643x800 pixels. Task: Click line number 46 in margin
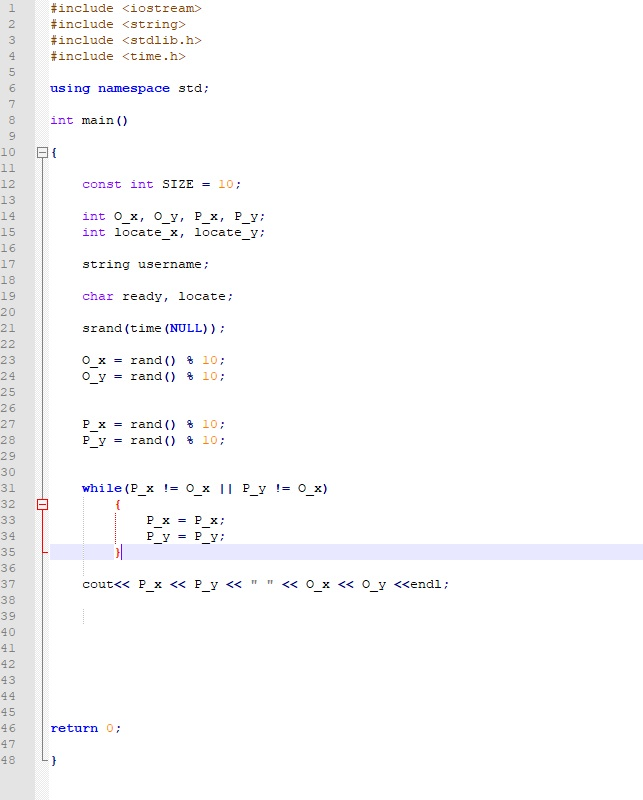[x=8, y=728]
